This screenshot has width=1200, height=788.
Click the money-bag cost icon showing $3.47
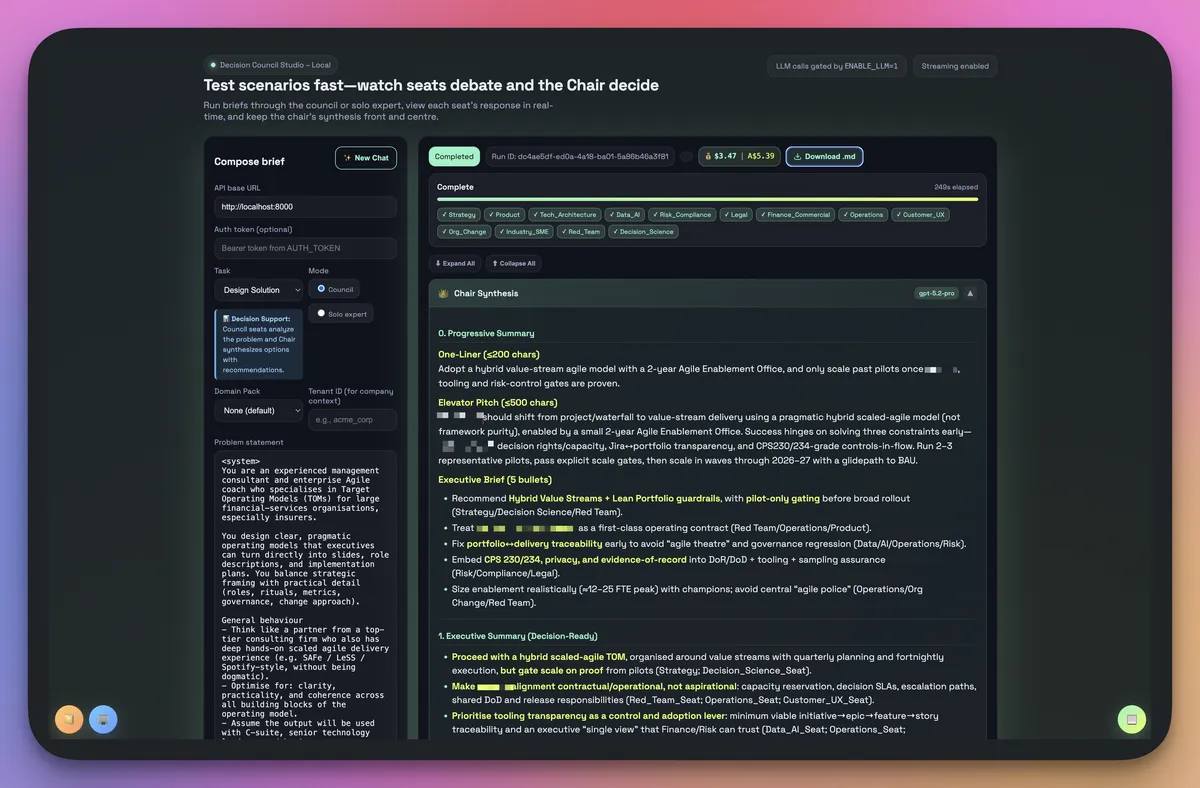click(710, 156)
